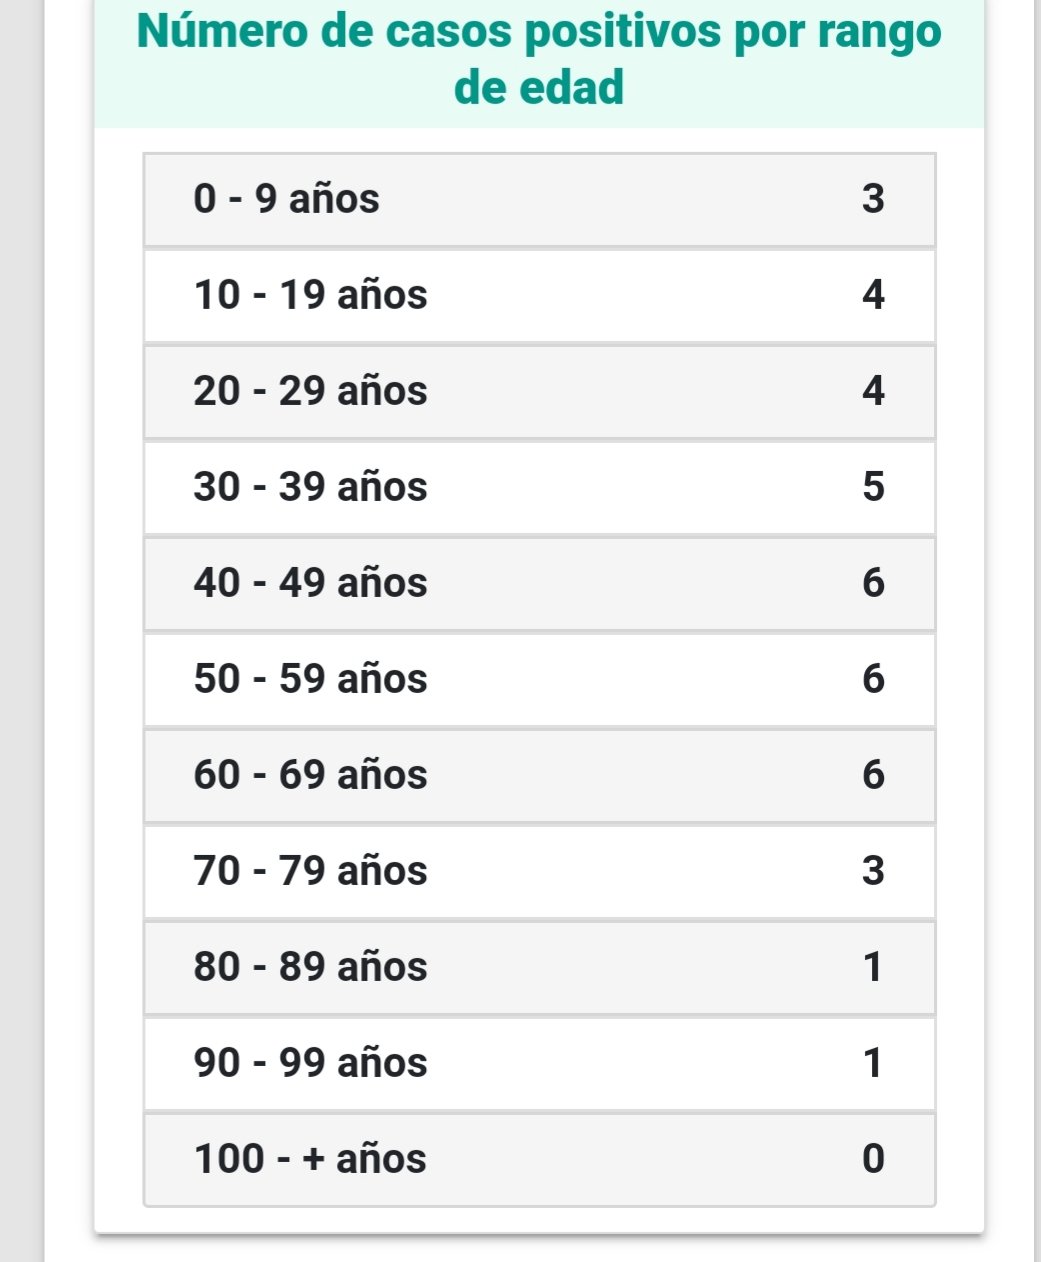
Task: Select the '50 - 59 años' row label
Action: (310, 679)
